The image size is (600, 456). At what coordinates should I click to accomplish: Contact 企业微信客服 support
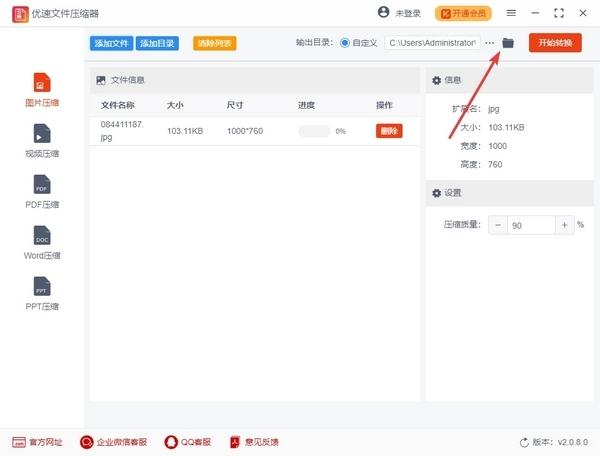[113, 442]
